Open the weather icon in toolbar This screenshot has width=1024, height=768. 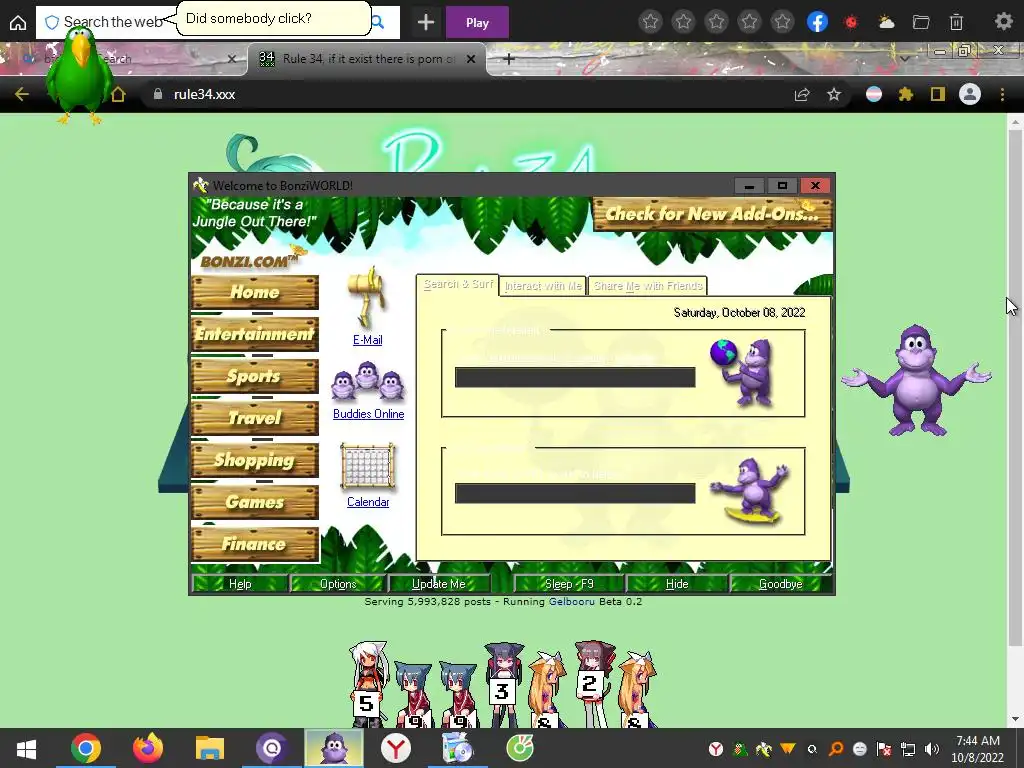point(886,22)
